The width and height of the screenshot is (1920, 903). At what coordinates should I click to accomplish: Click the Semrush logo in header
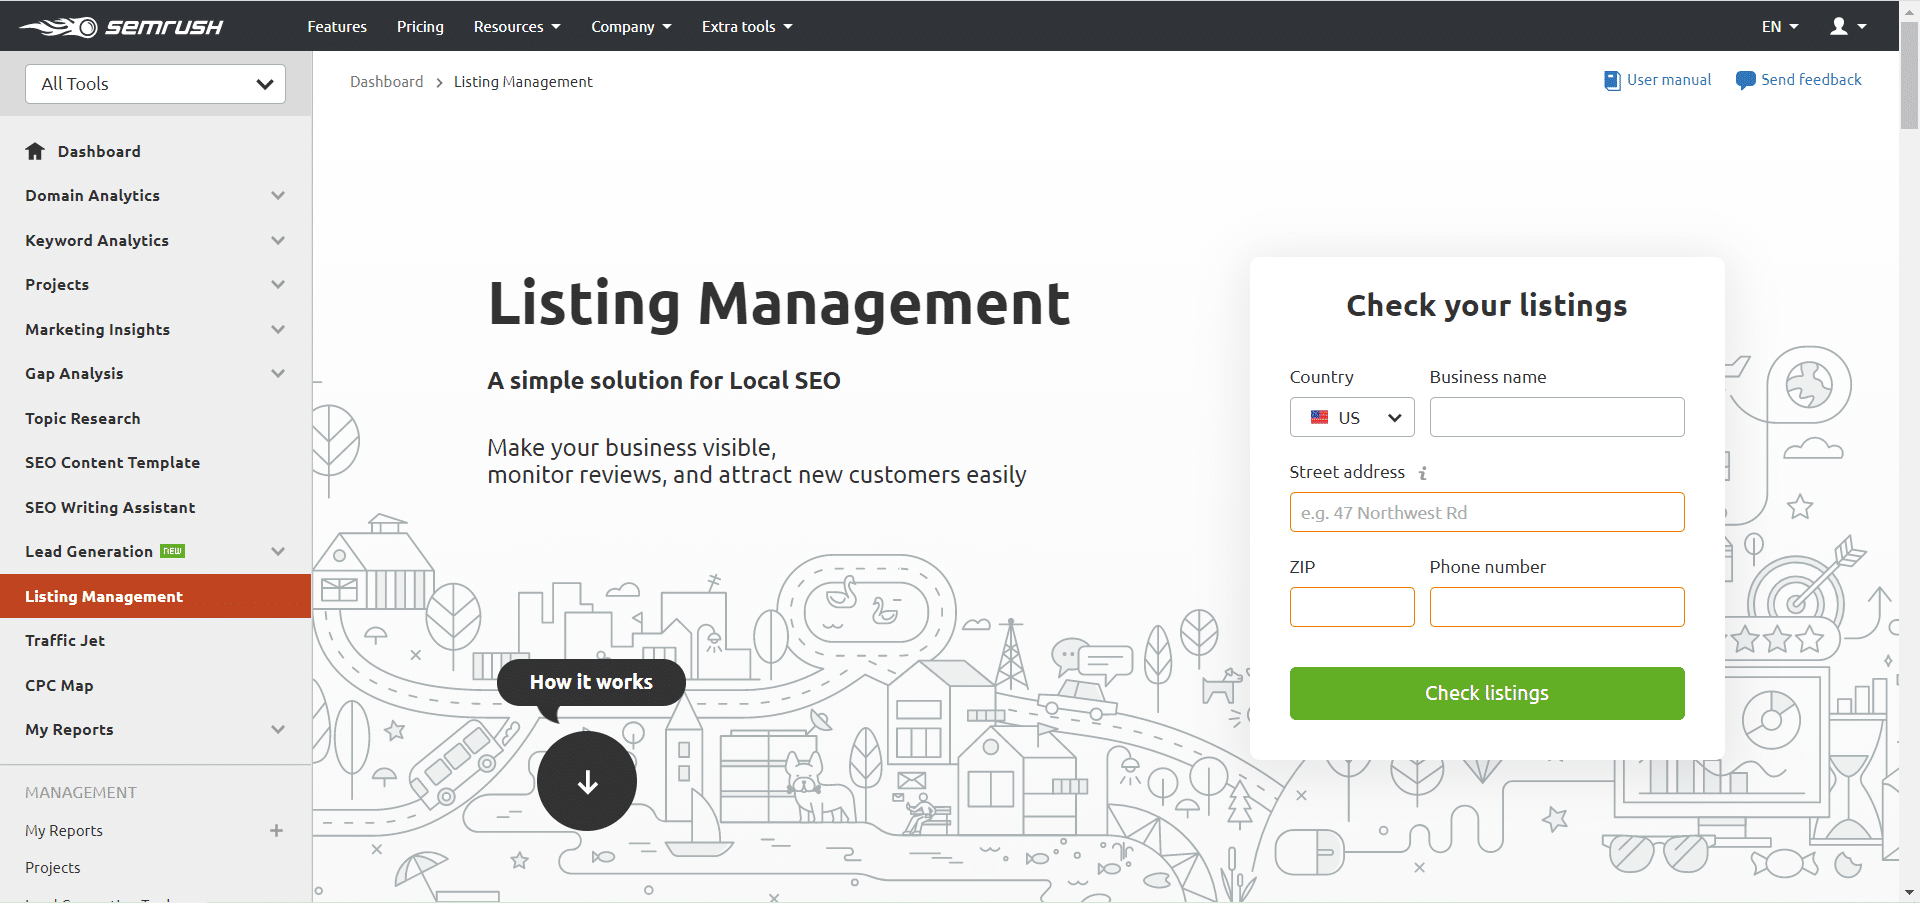point(121,27)
